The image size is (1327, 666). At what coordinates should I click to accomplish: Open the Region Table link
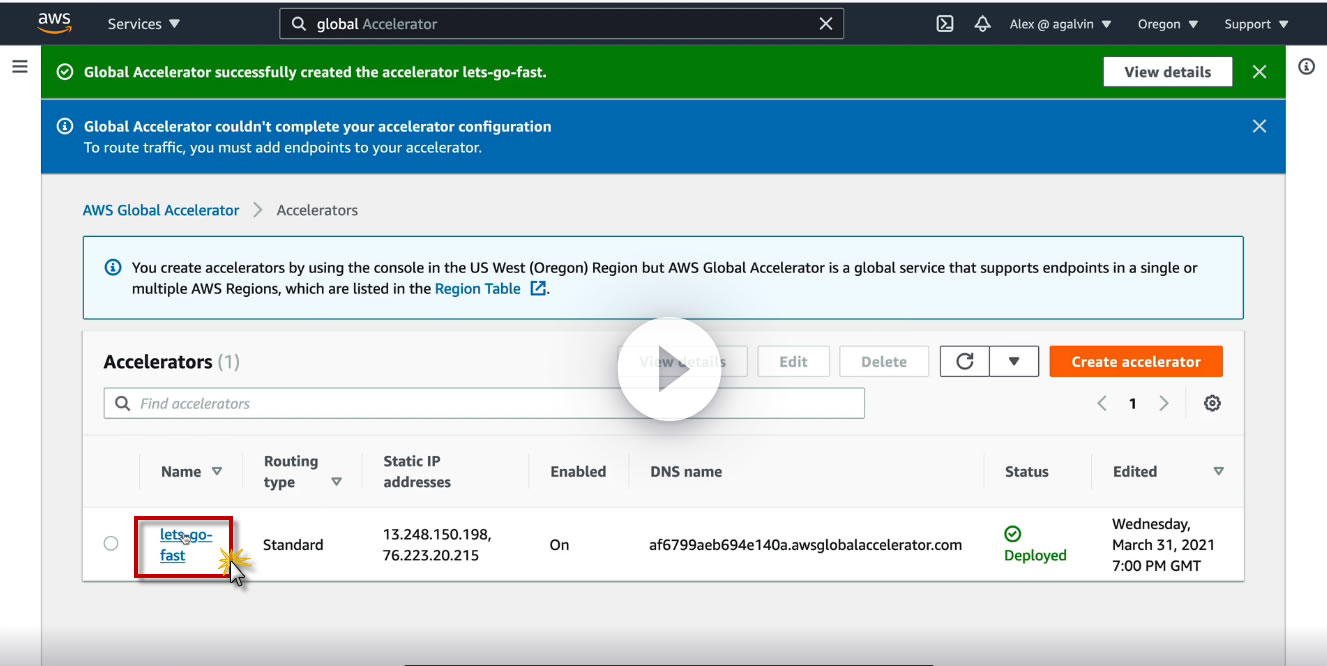tap(490, 288)
